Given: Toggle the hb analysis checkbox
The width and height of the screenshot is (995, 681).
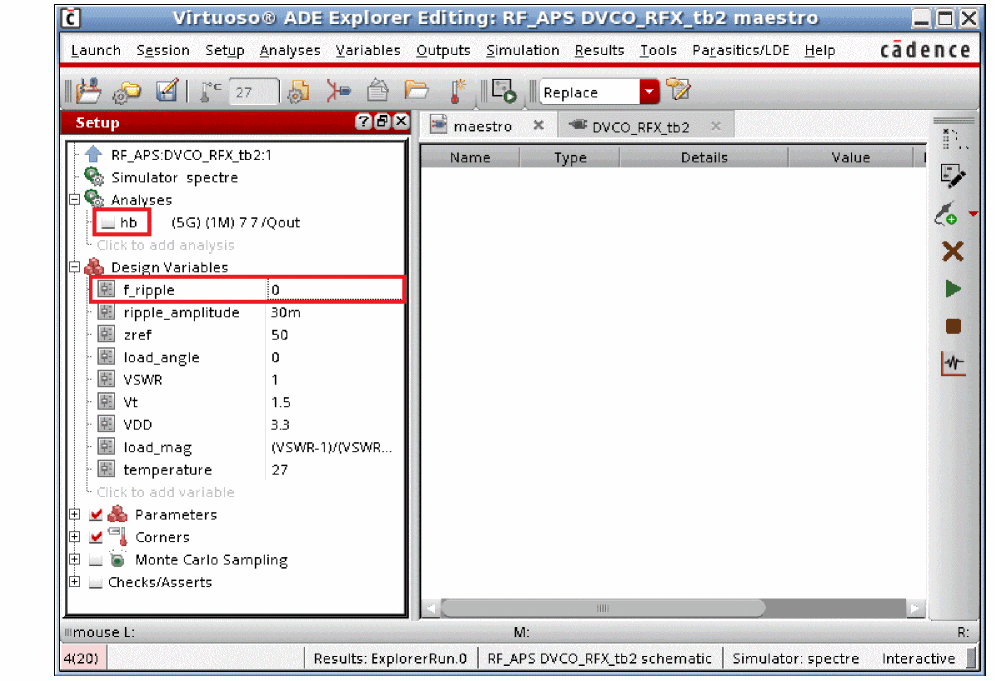Looking at the screenshot, I should 109,223.
